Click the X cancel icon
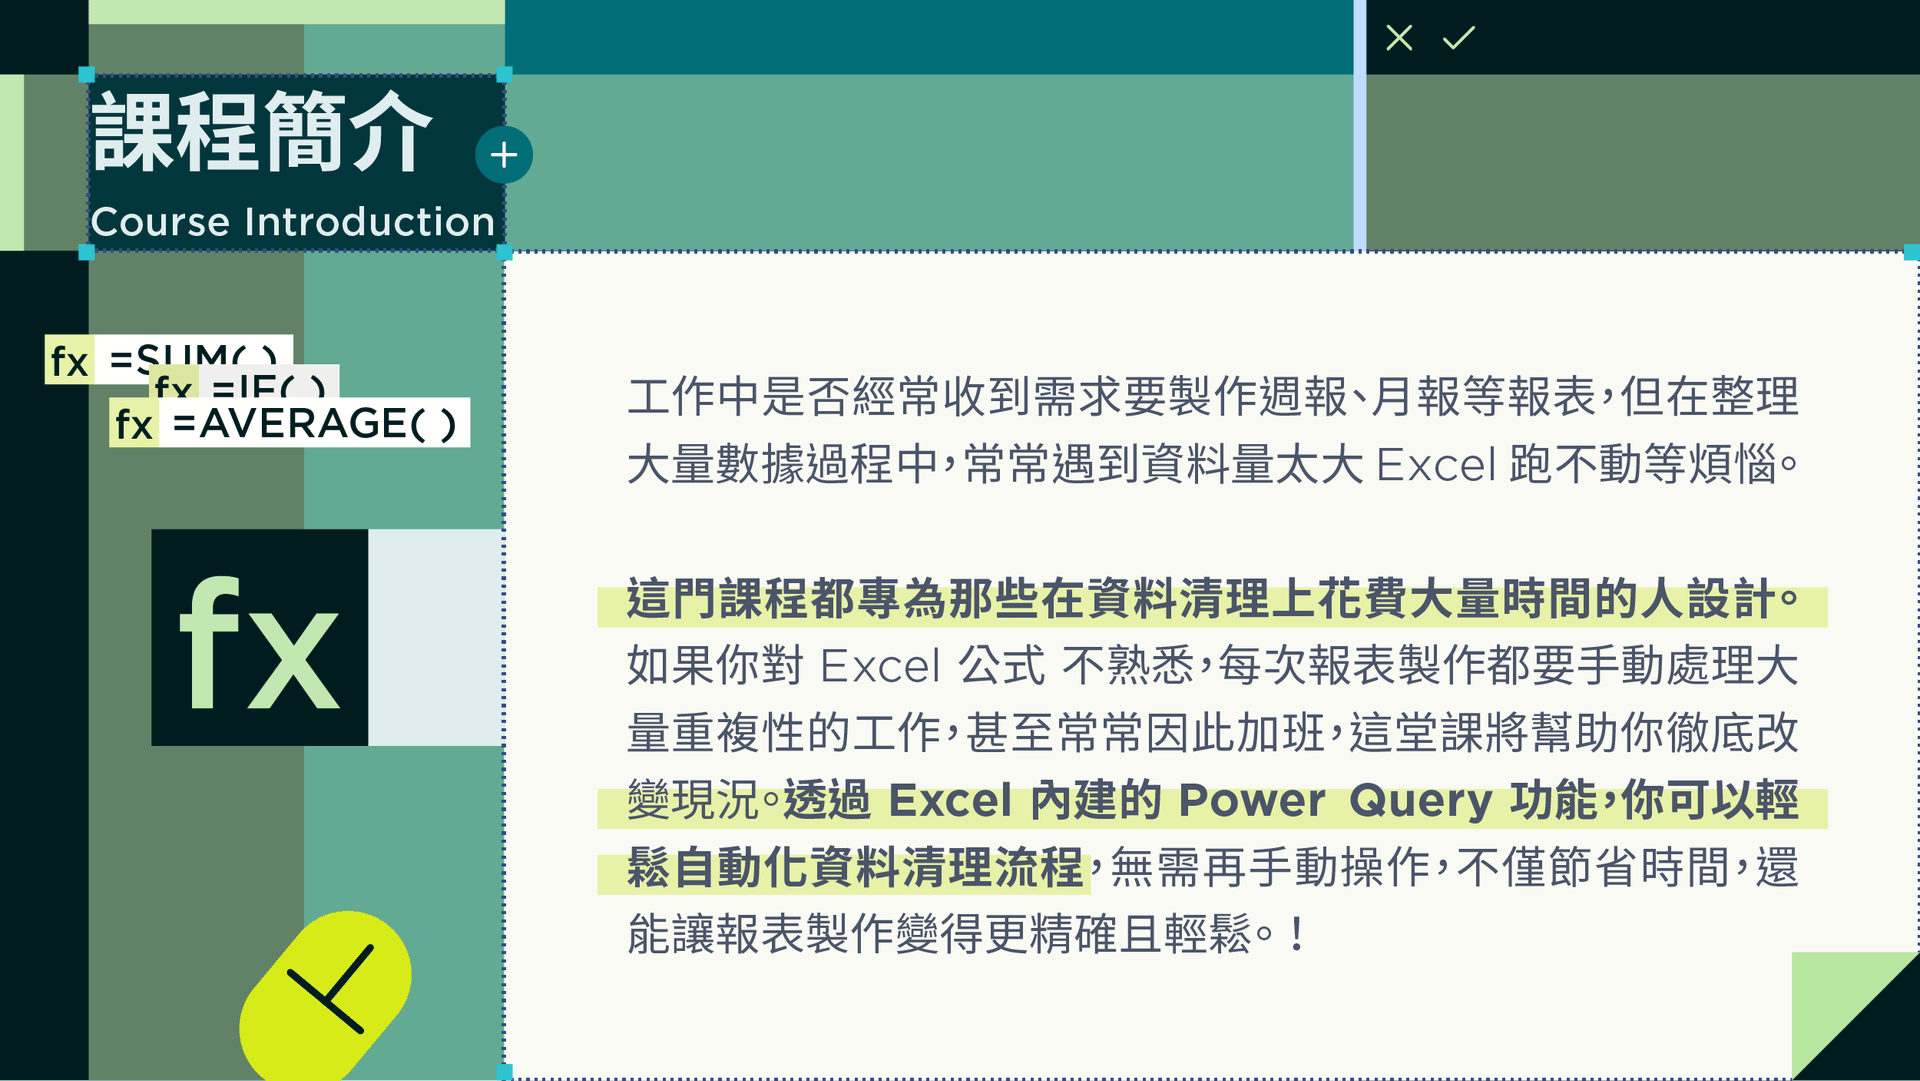The image size is (1920, 1081). pos(1399,38)
